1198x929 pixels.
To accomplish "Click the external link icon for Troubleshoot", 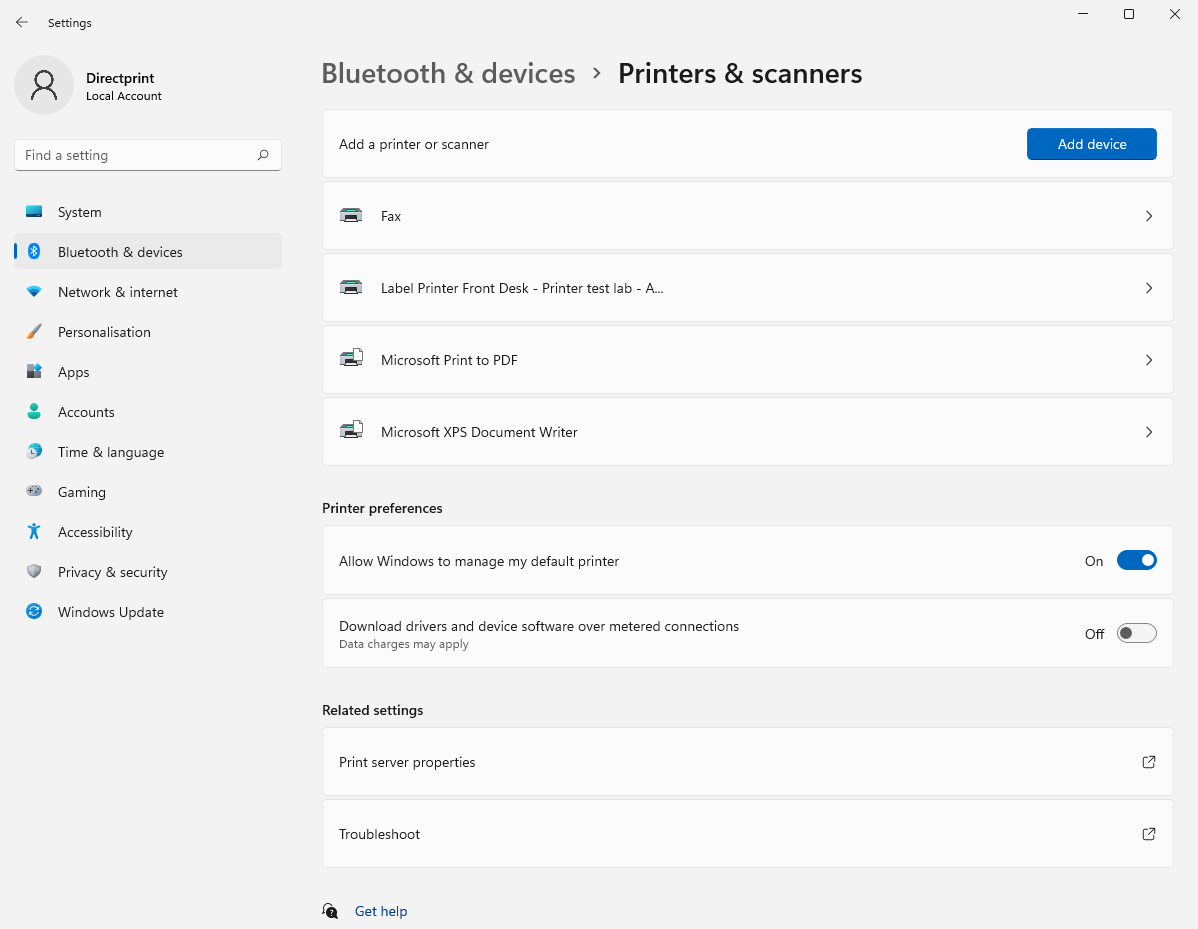I will pos(1148,834).
